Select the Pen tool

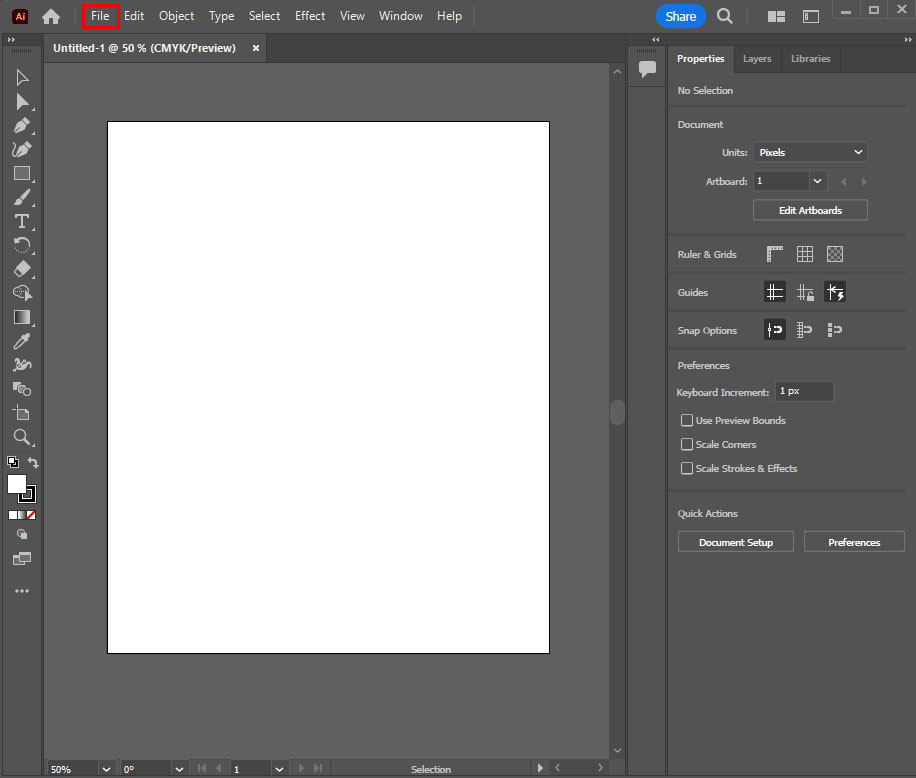pyautogui.click(x=21, y=126)
